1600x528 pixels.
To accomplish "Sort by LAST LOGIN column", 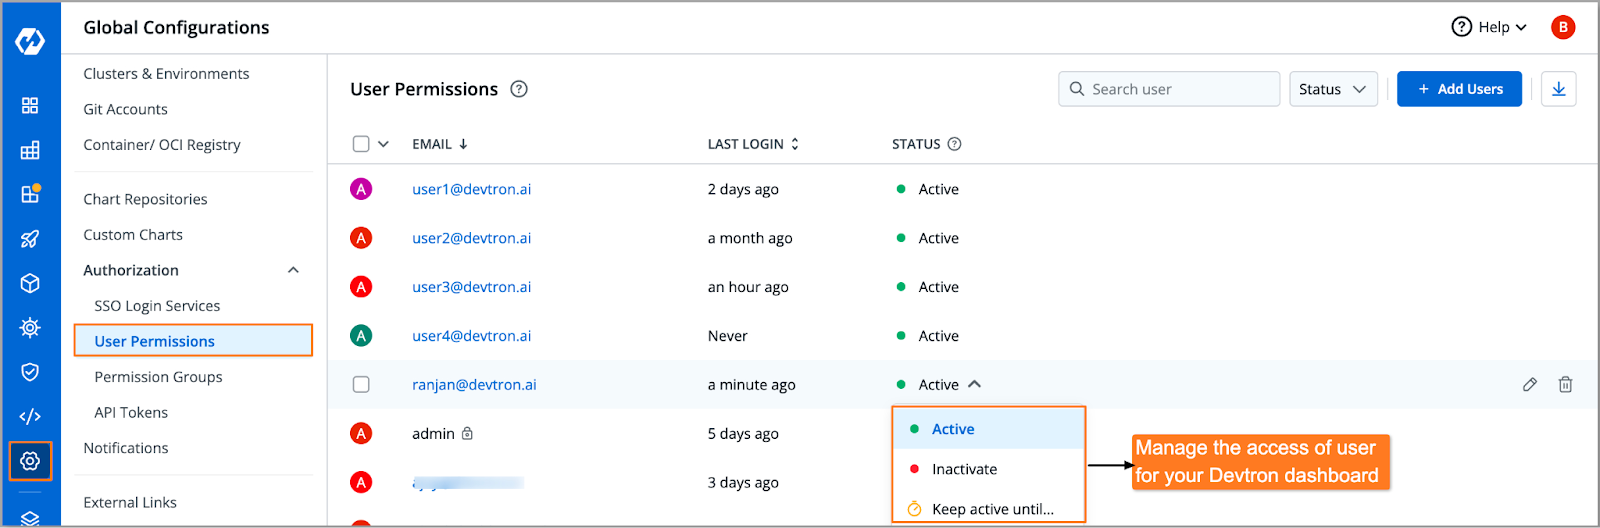I will click(753, 144).
